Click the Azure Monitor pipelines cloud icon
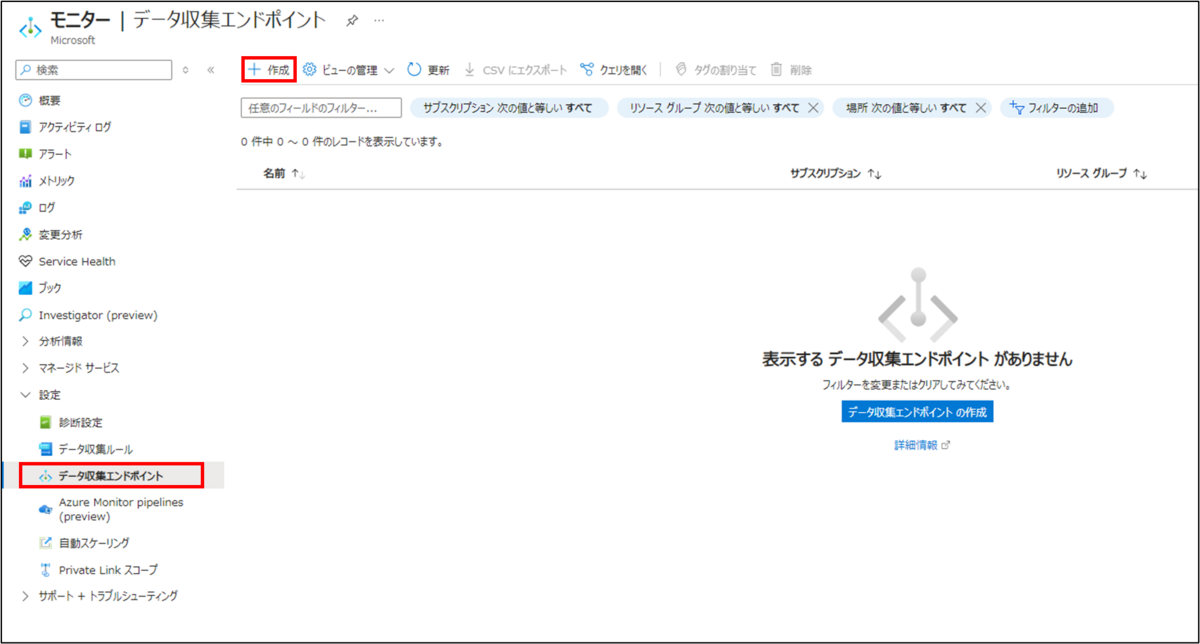 (45, 509)
